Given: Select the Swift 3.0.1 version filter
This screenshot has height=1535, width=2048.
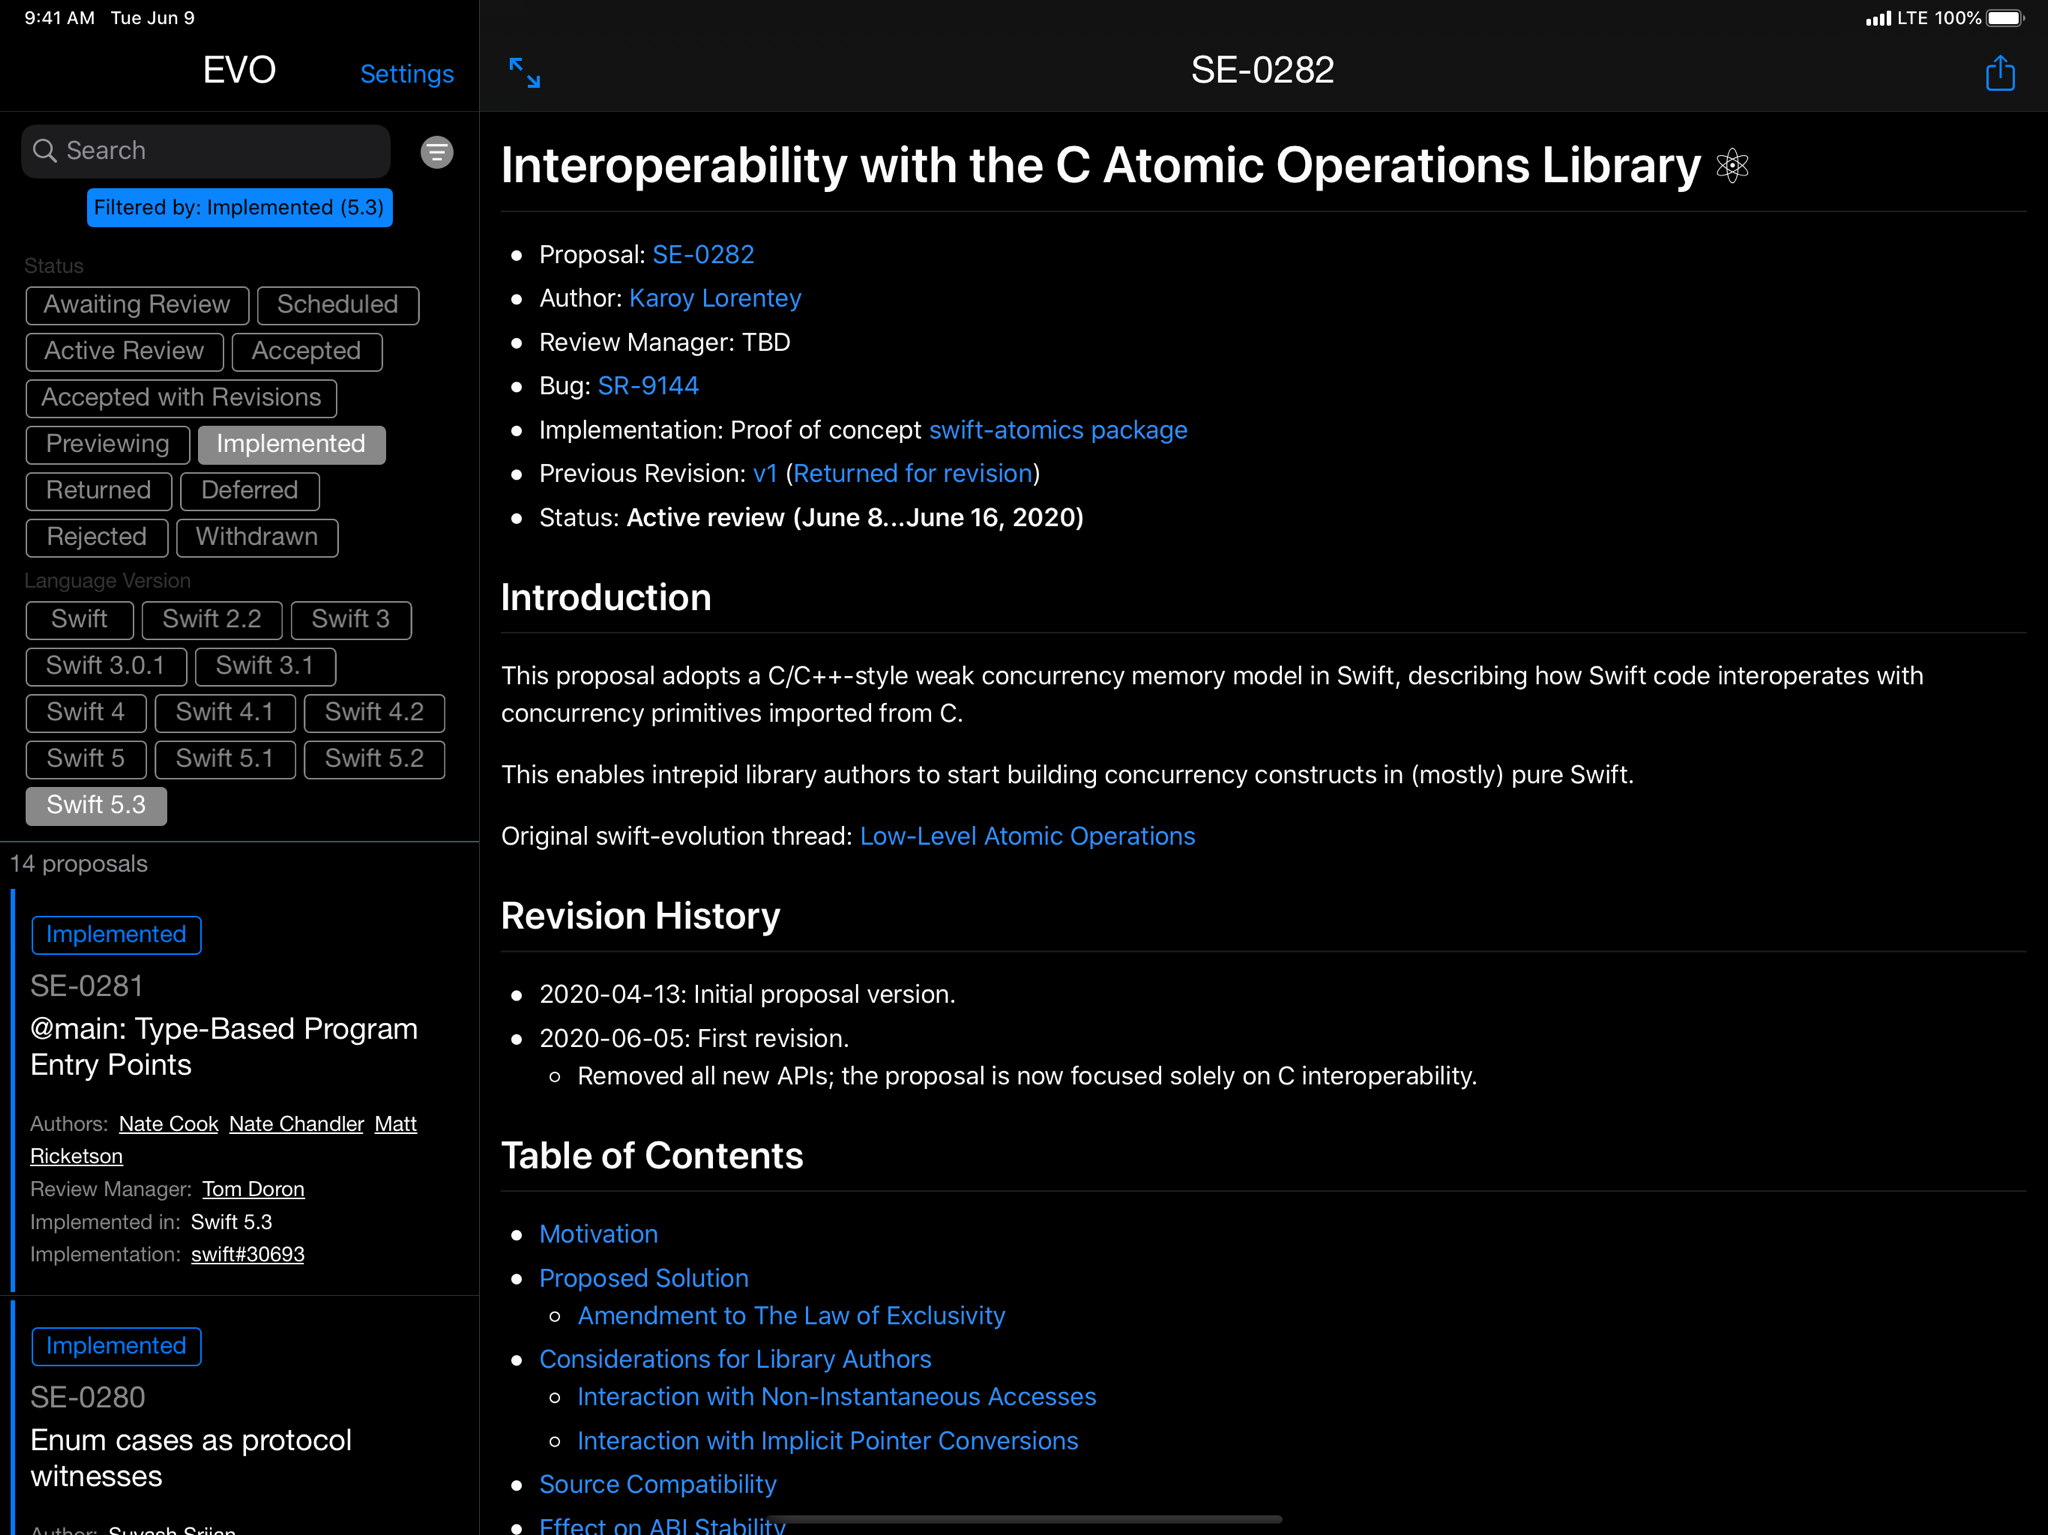Looking at the screenshot, I should [106, 666].
